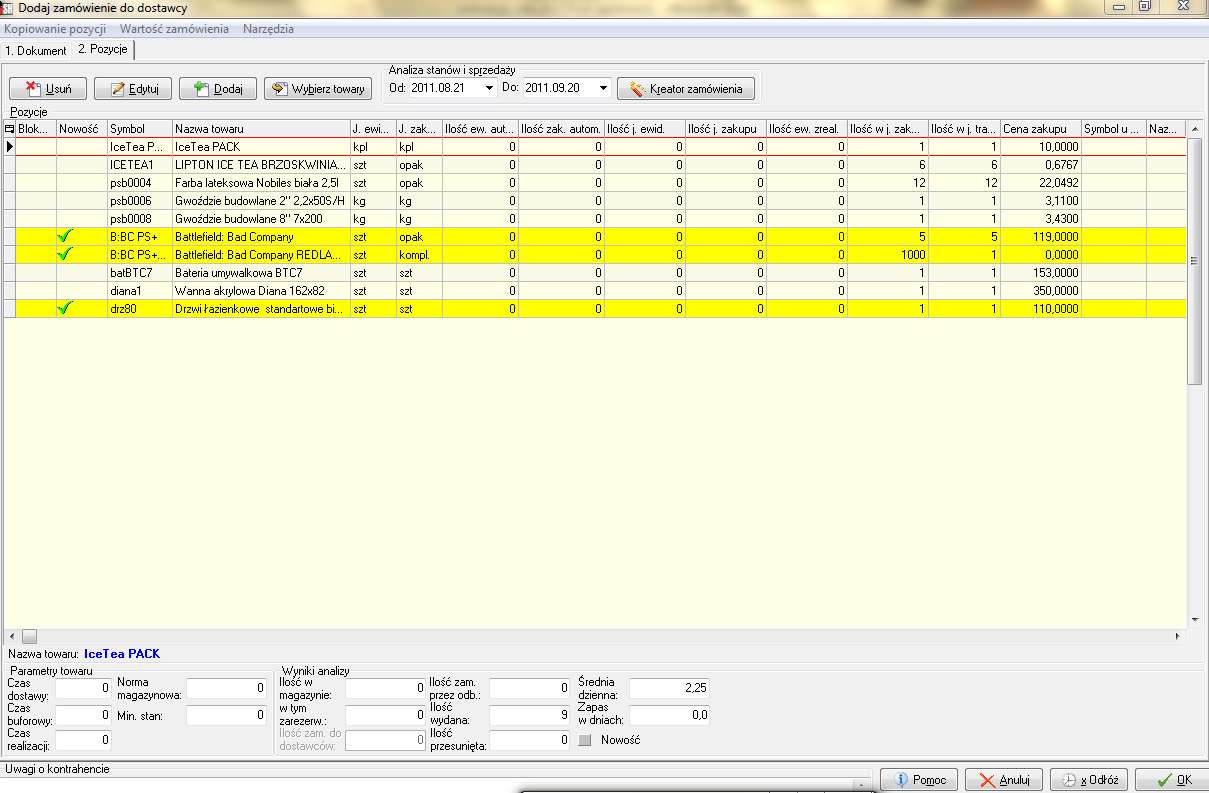Click green checkmark in drz80 row
Screen dimensions: 1209x793
coord(66,308)
